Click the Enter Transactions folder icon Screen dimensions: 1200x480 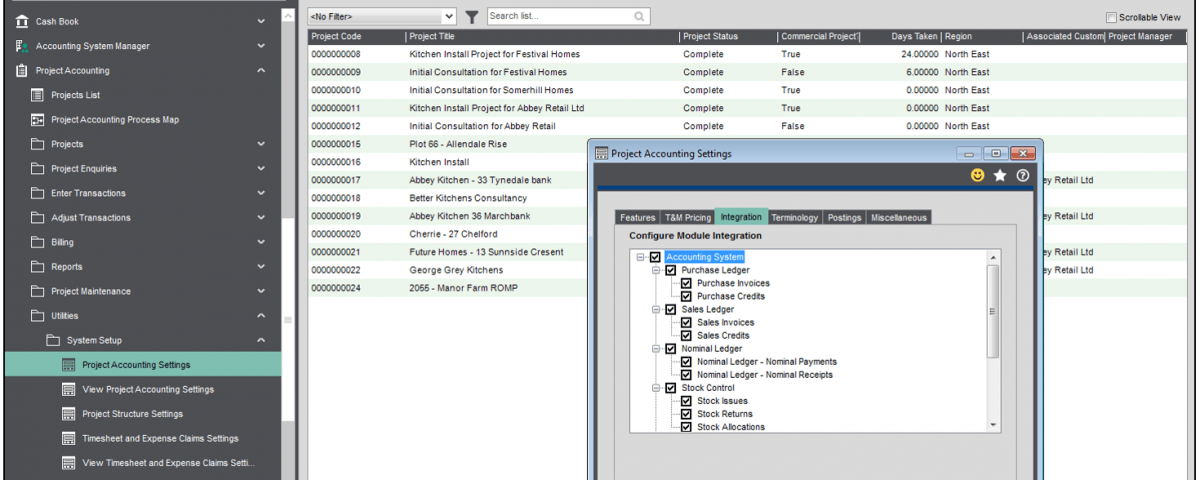tap(37, 193)
